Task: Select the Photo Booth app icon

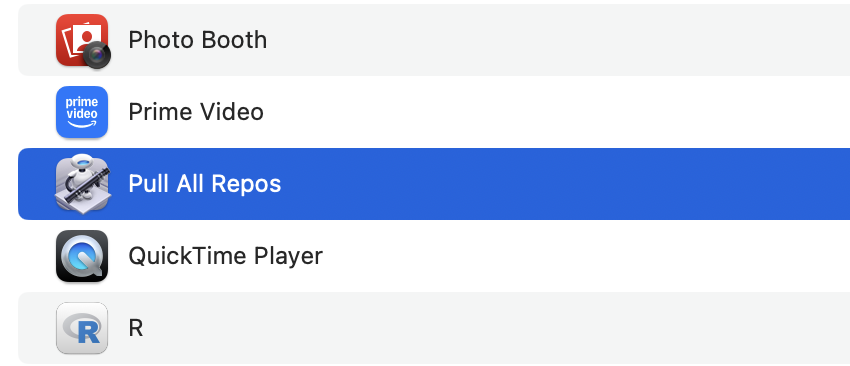Action: tap(82, 41)
